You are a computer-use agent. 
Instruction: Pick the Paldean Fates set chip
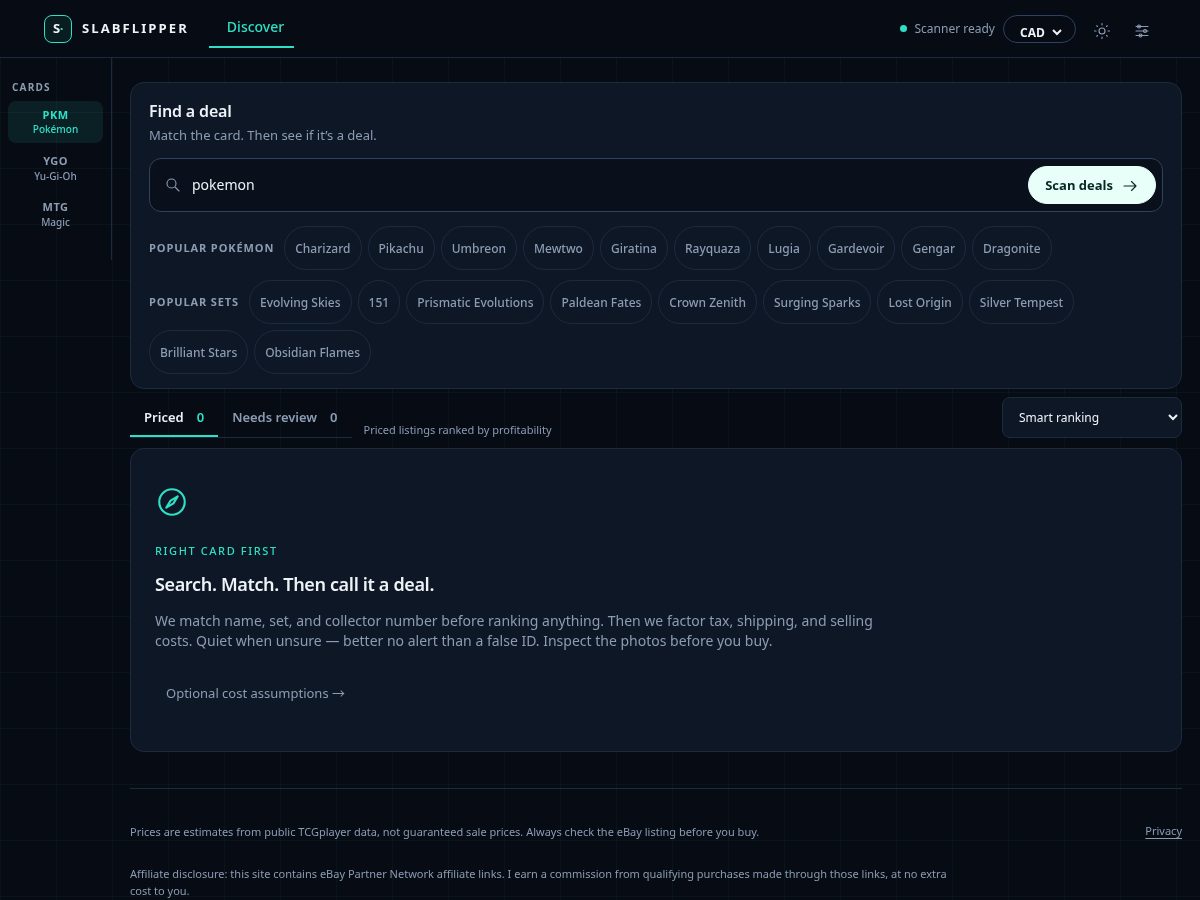[x=601, y=302]
